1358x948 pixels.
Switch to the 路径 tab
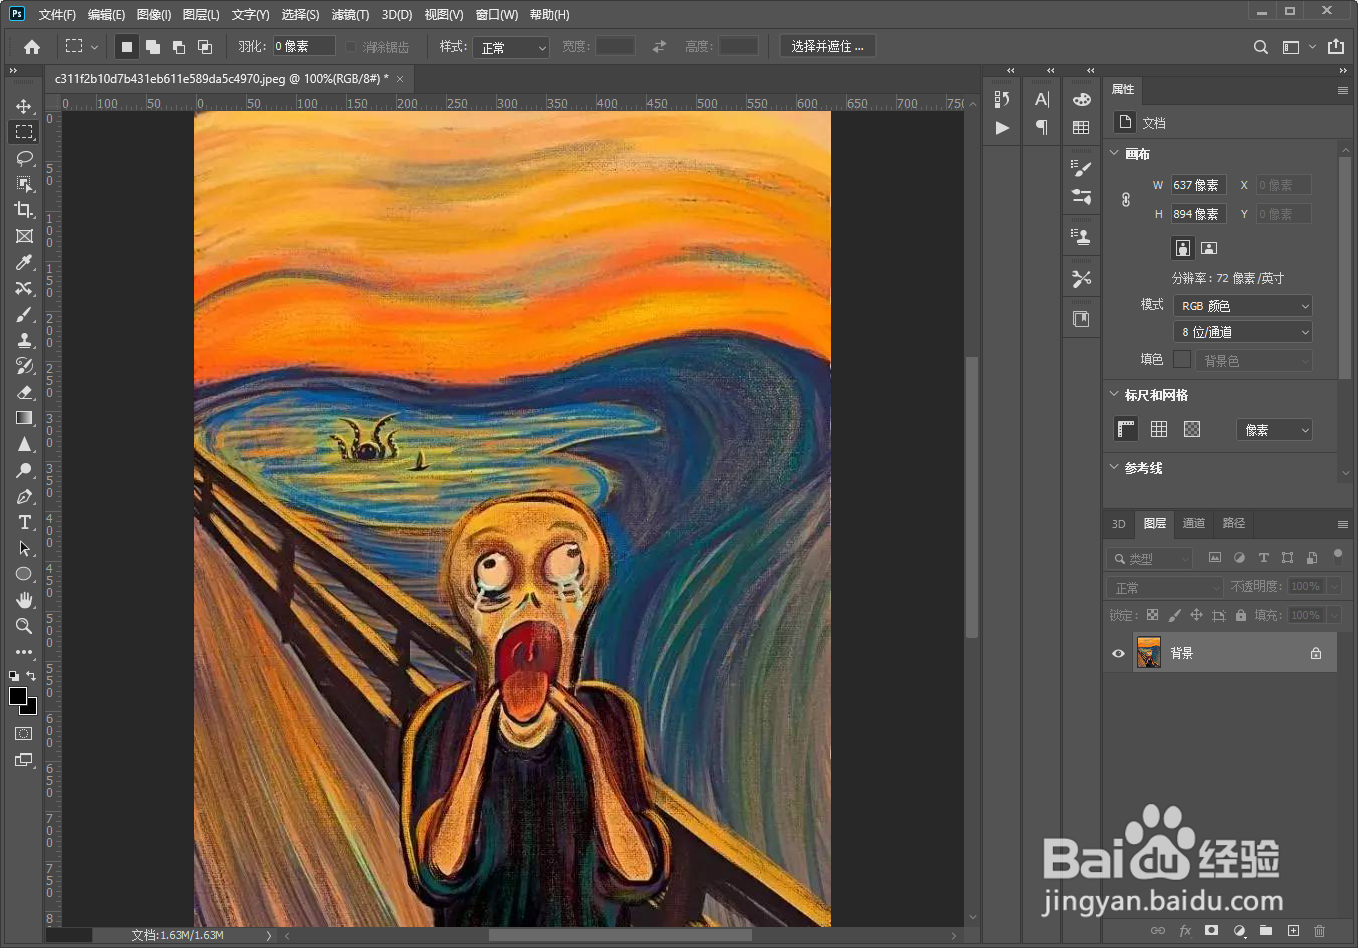(x=1234, y=523)
